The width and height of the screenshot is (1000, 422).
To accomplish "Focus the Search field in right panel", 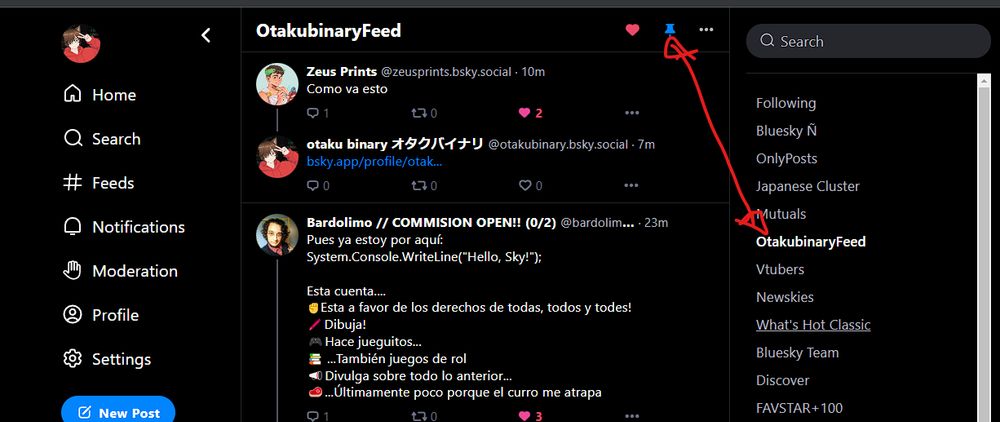I will tap(868, 41).
